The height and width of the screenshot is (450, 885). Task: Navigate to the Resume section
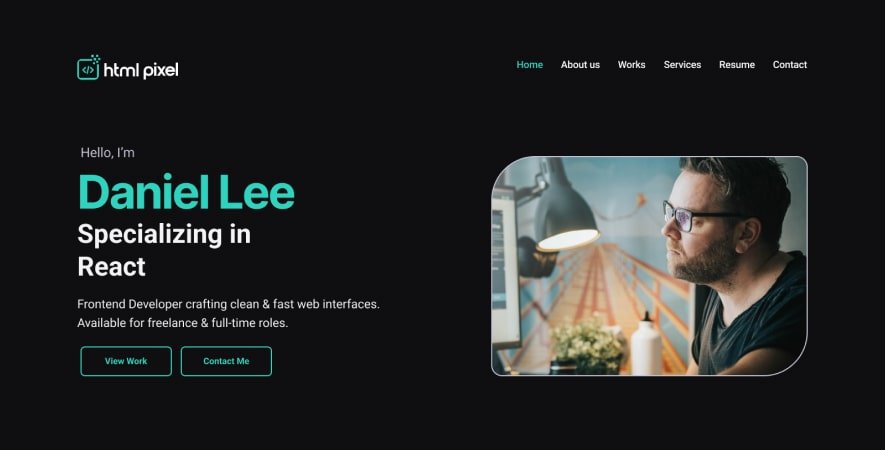[x=737, y=65]
